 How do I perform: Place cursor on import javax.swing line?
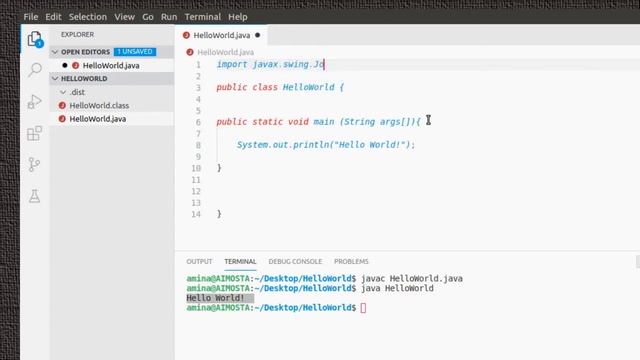(x=270, y=64)
